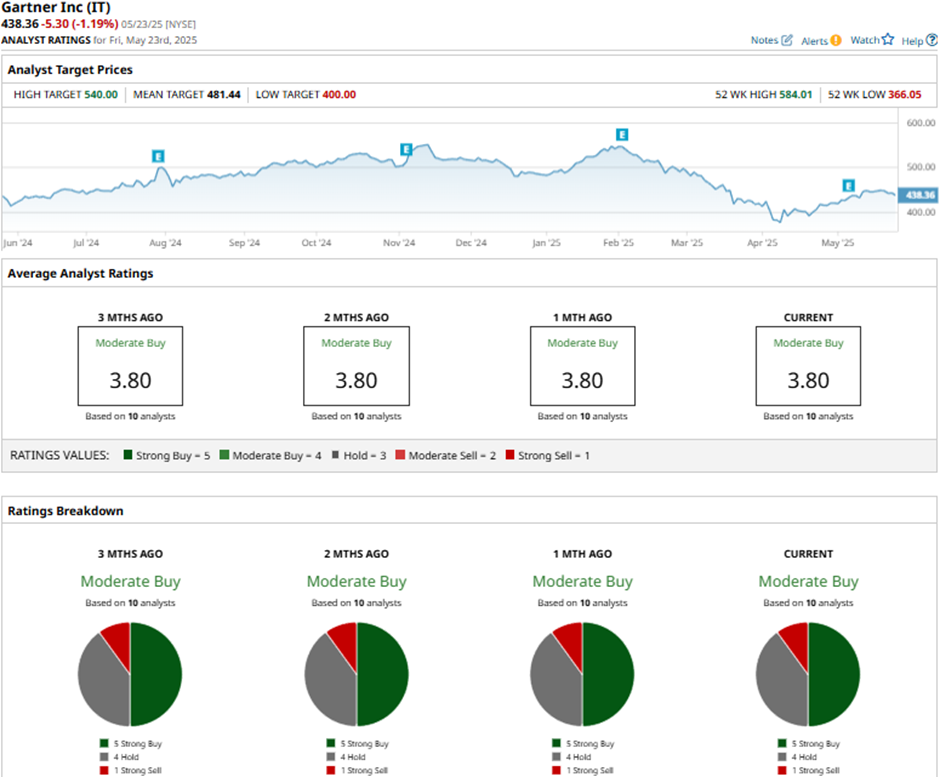
Task: Select the 1 Mth Ago average rating box
Action: pos(582,365)
